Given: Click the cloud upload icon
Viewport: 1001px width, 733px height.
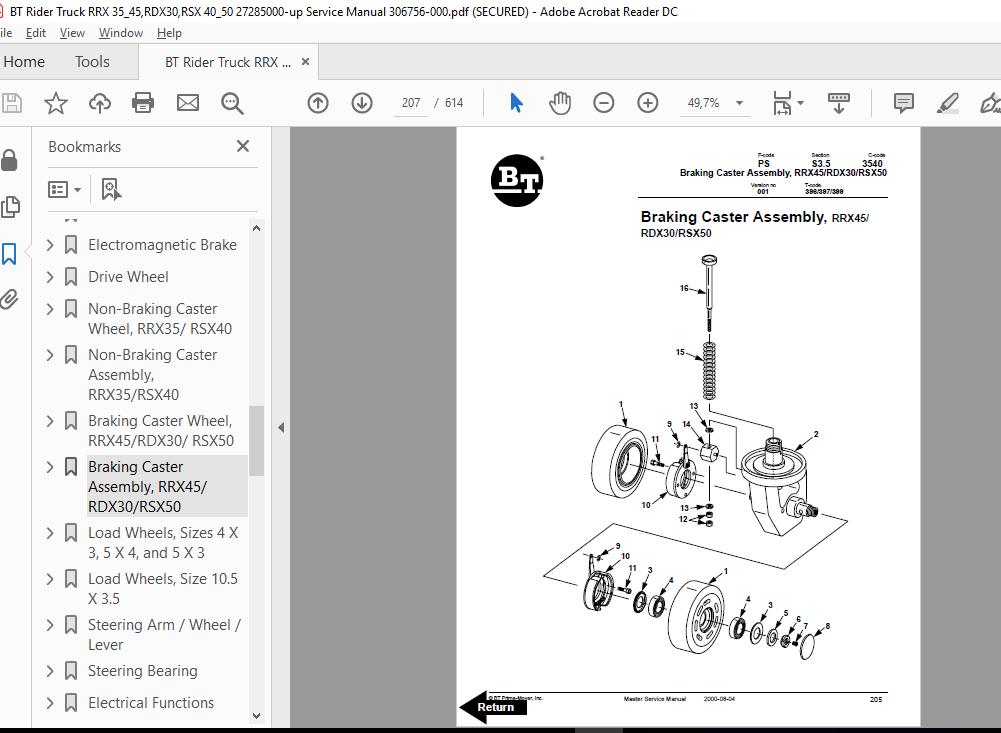Looking at the screenshot, I should coord(100,103).
